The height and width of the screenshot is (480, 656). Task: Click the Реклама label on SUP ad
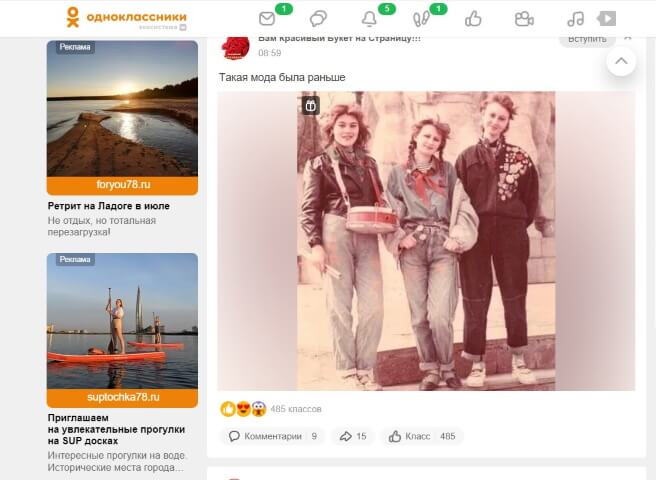point(75,259)
